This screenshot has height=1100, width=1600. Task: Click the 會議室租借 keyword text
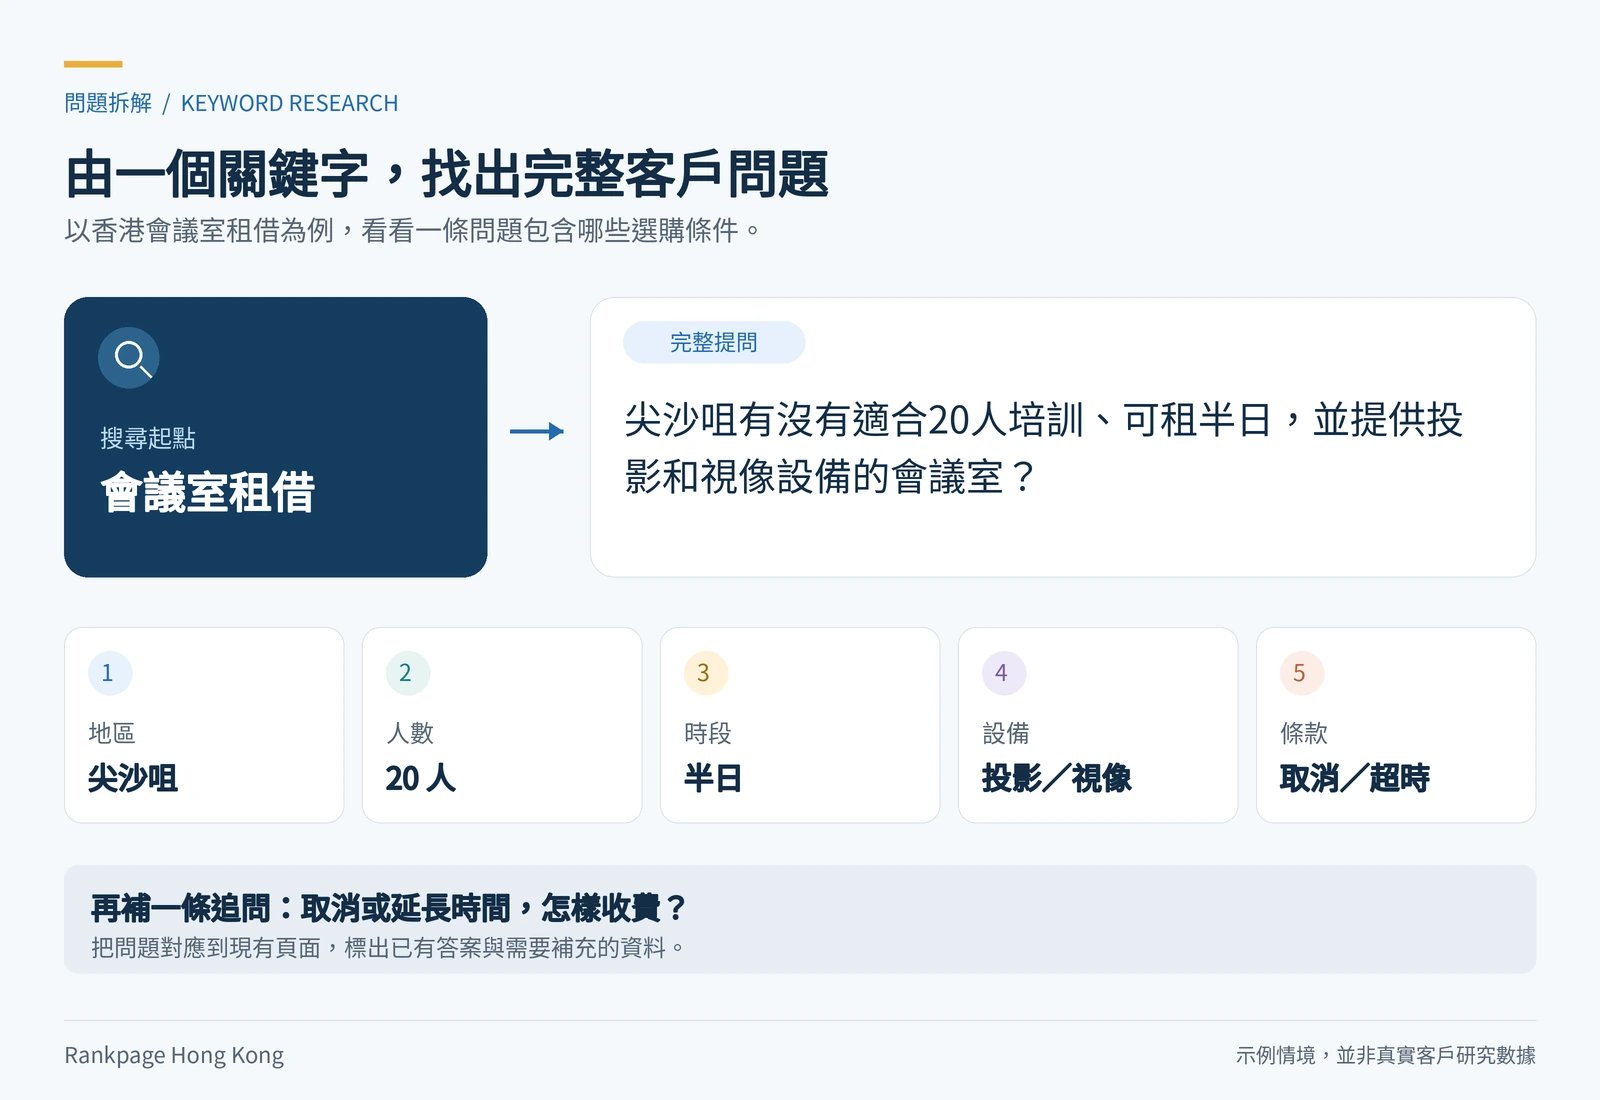[x=208, y=493]
